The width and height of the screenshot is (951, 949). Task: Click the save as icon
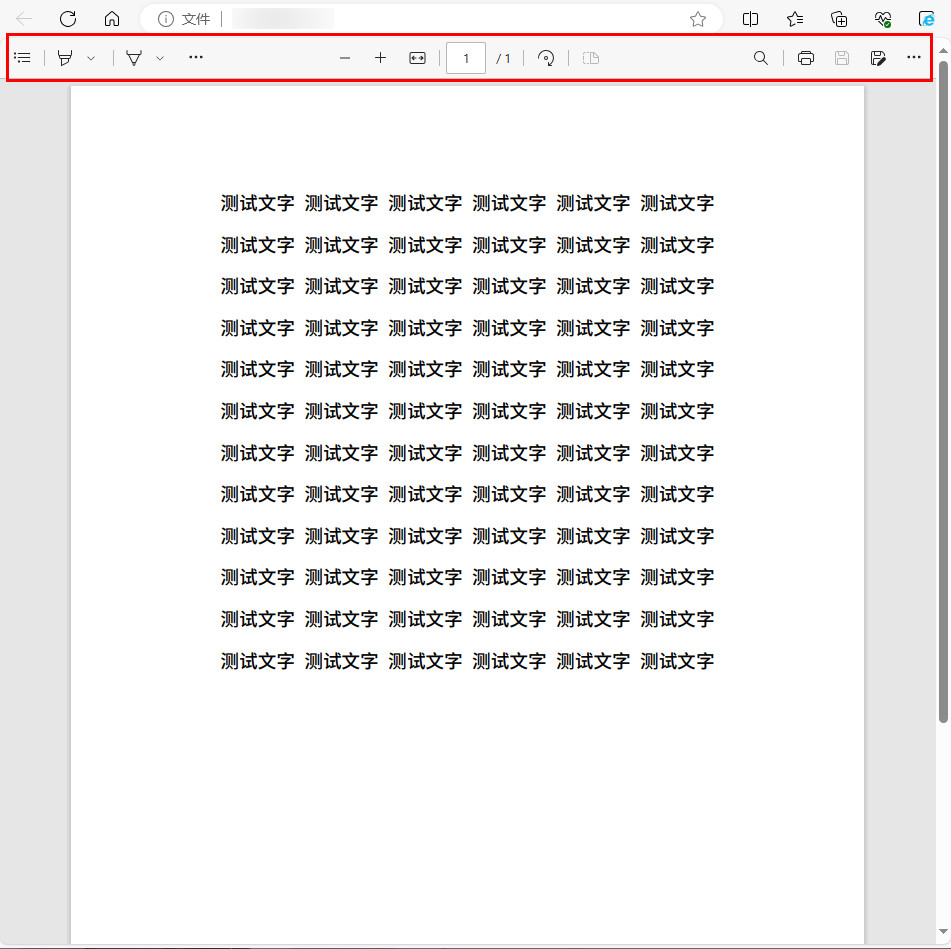[878, 58]
